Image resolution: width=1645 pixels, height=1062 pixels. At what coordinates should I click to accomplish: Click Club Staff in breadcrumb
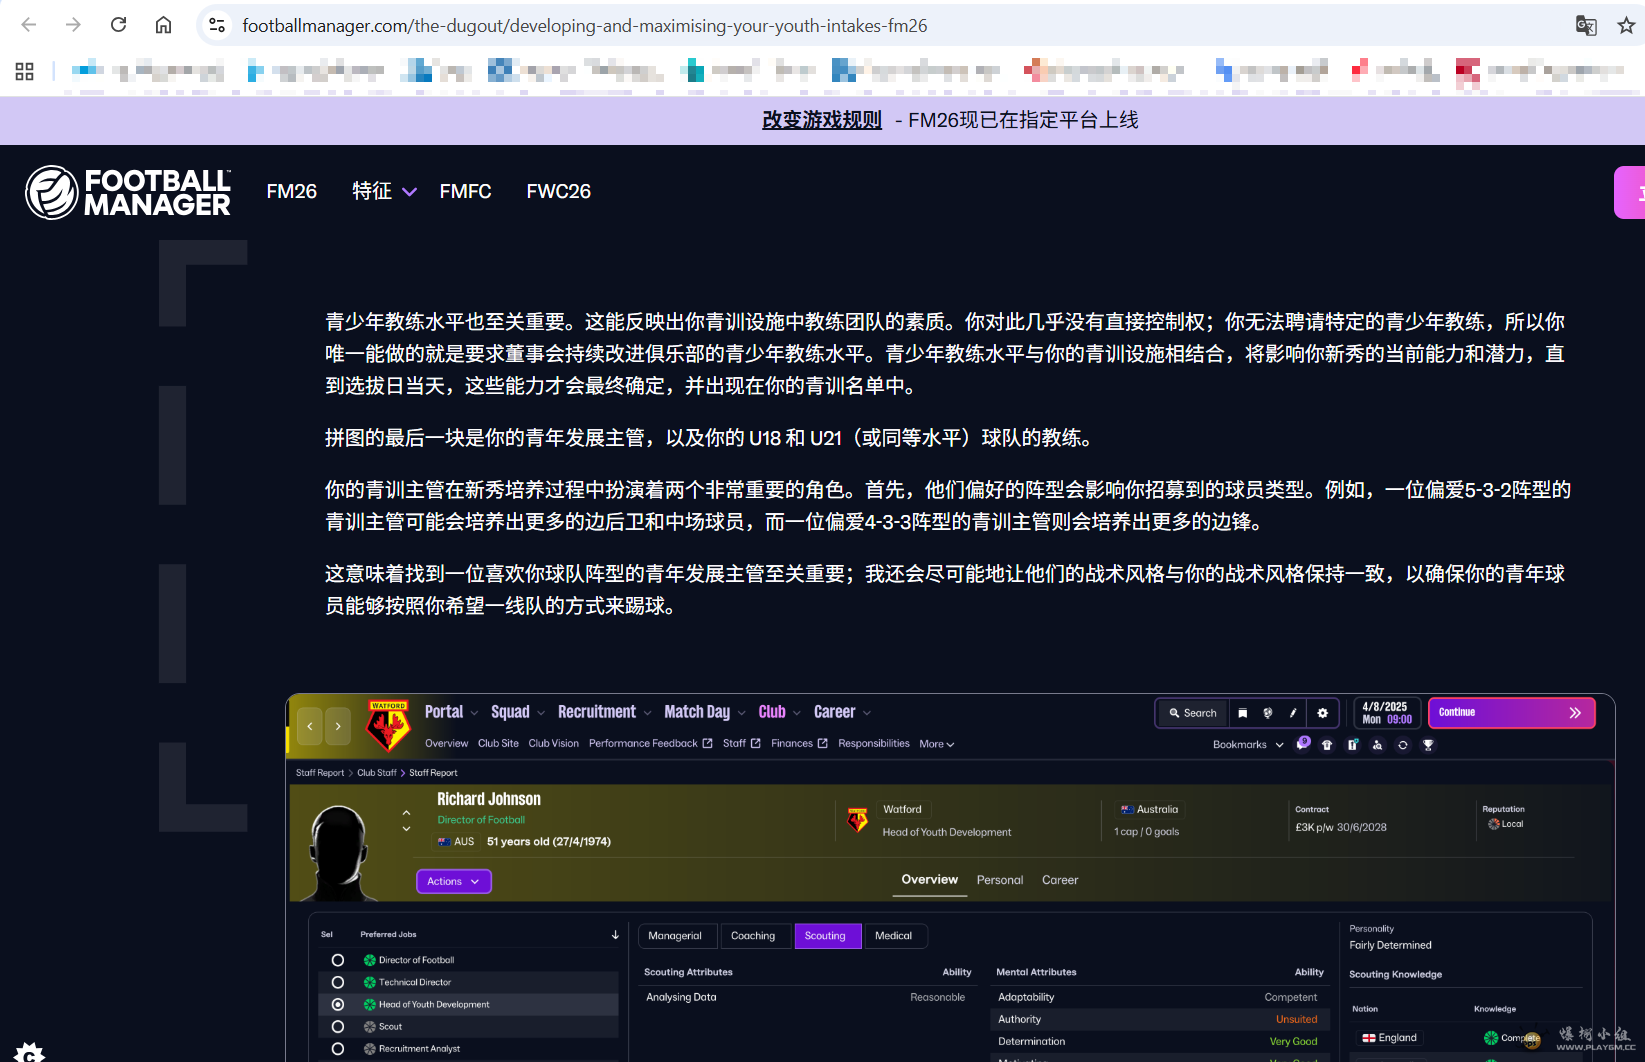coord(377,773)
